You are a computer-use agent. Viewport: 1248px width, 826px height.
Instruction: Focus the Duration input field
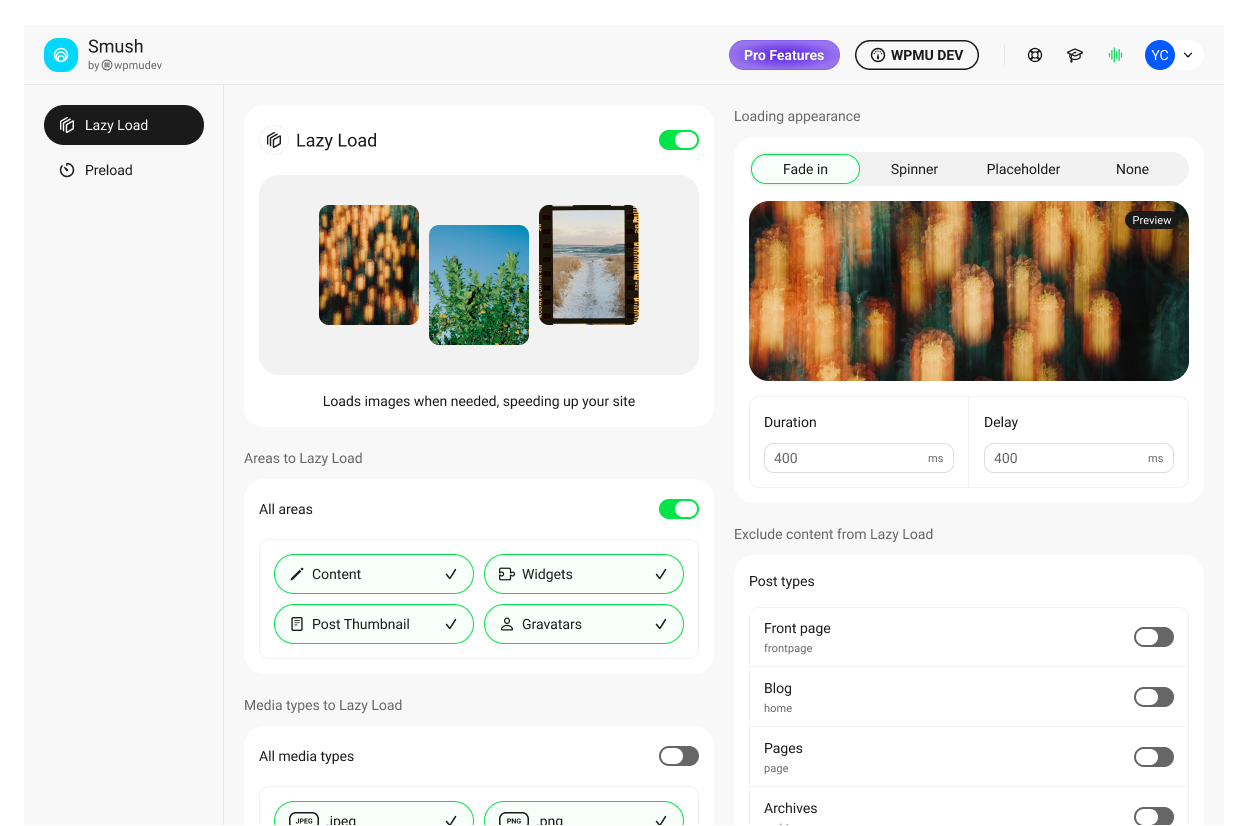click(x=859, y=458)
